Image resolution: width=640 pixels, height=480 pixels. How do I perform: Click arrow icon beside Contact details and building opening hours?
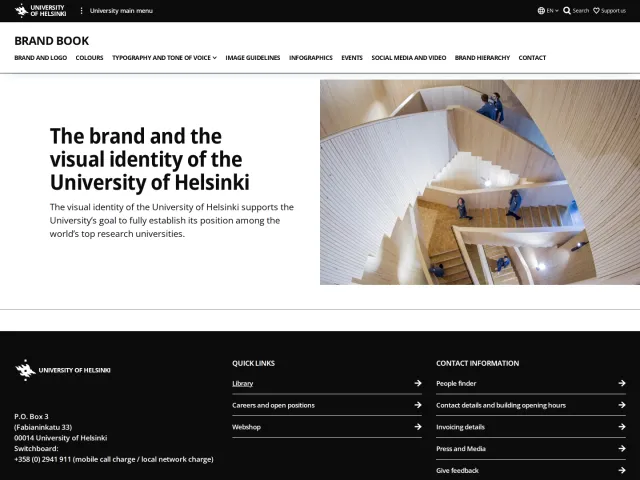pos(622,405)
